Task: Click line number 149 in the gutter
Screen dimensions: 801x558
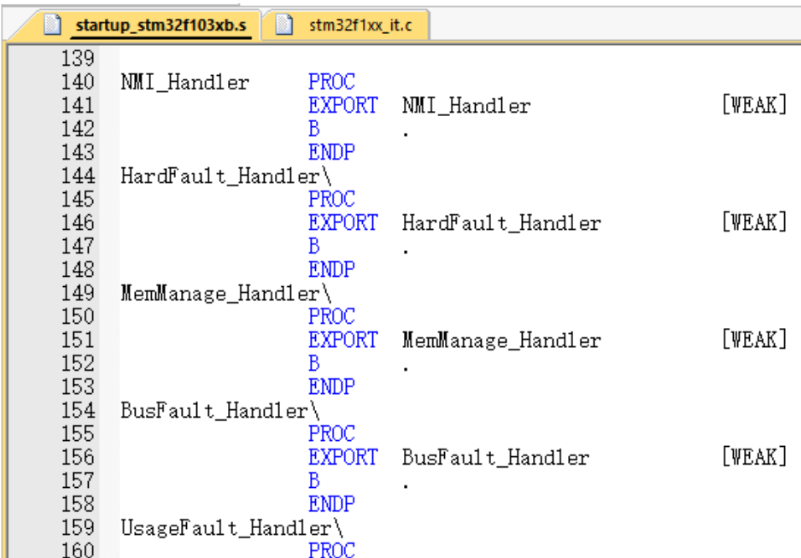Action: tap(77, 294)
